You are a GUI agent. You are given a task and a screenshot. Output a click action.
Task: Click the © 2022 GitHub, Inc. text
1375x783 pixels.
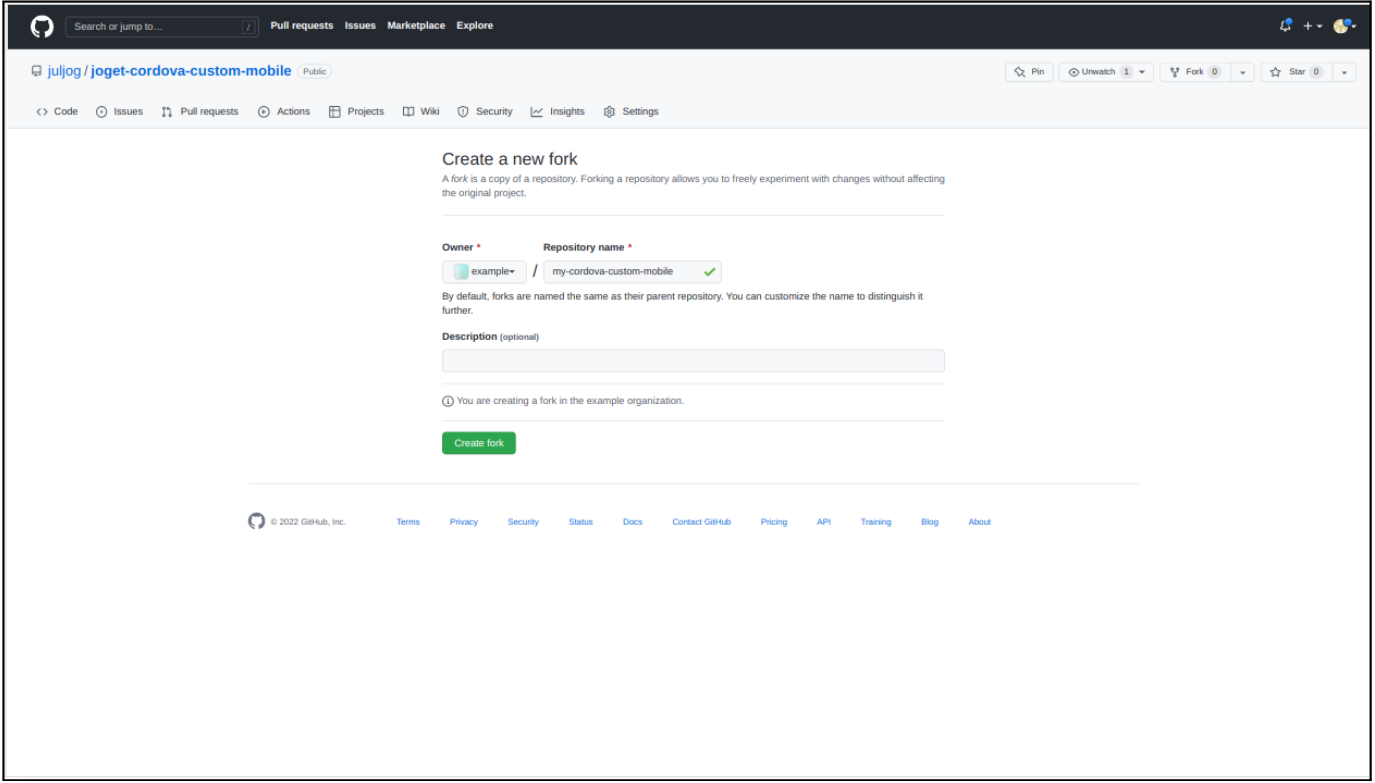point(308,522)
